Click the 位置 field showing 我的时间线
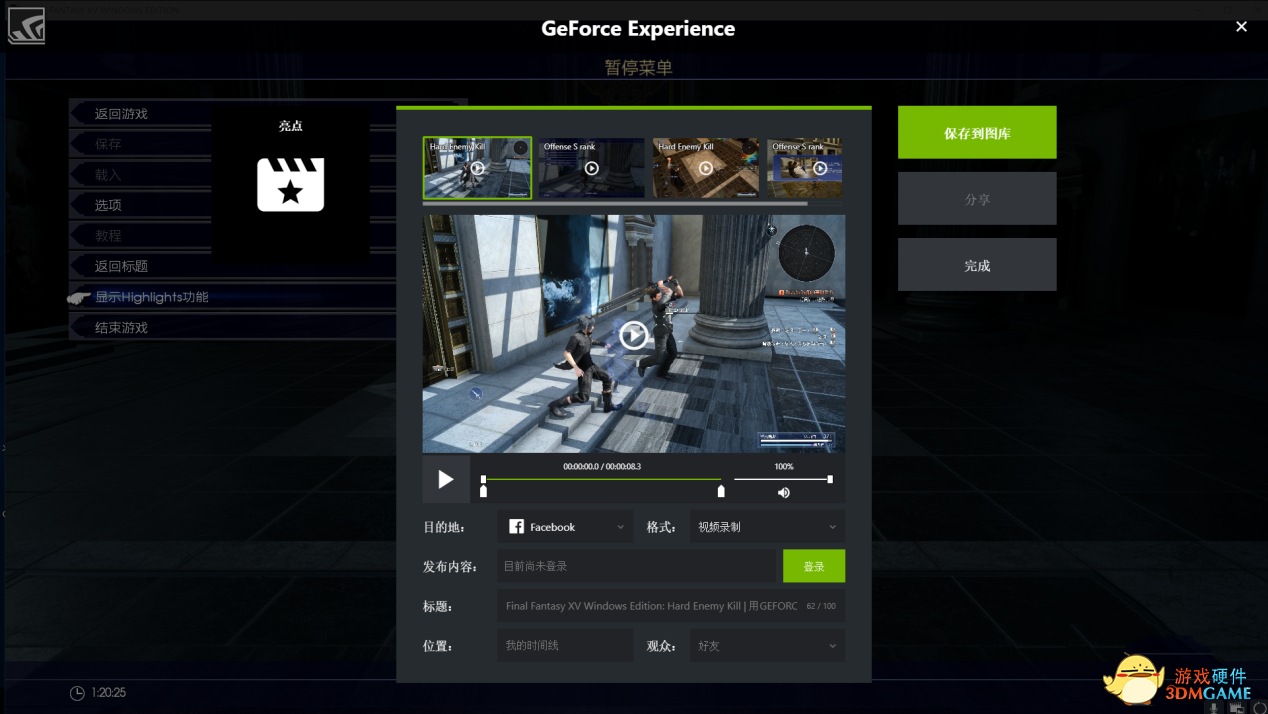The width and height of the screenshot is (1268, 714). coord(565,646)
